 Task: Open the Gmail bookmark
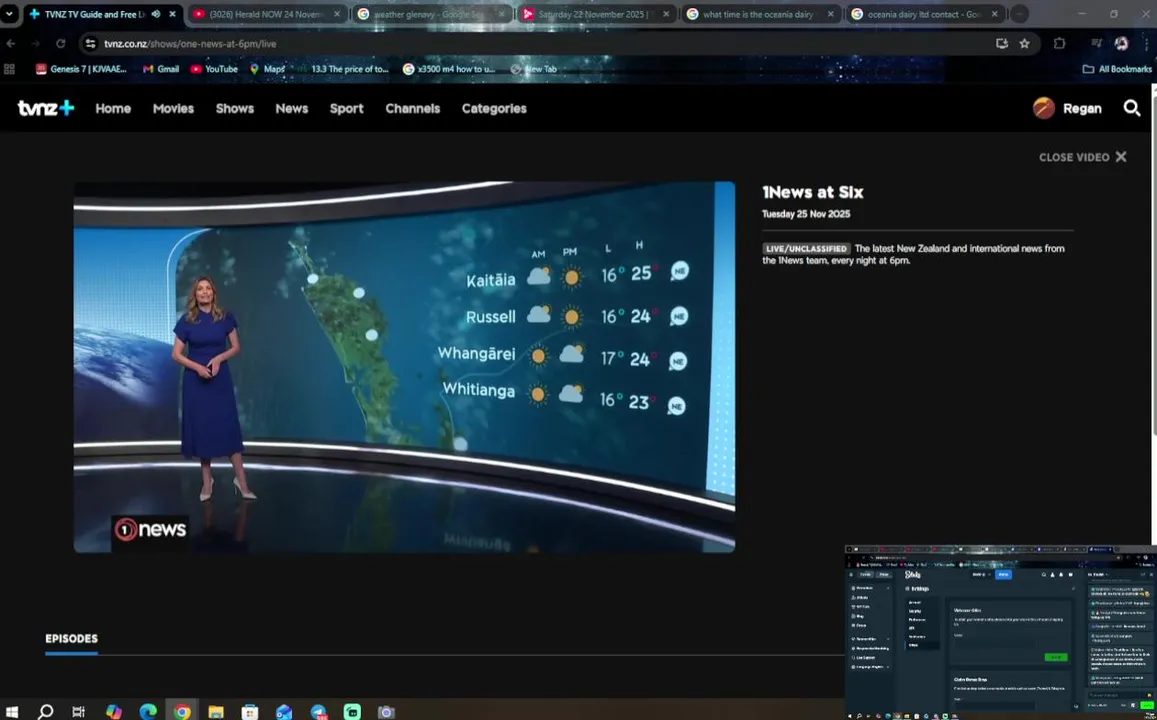(161, 69)
